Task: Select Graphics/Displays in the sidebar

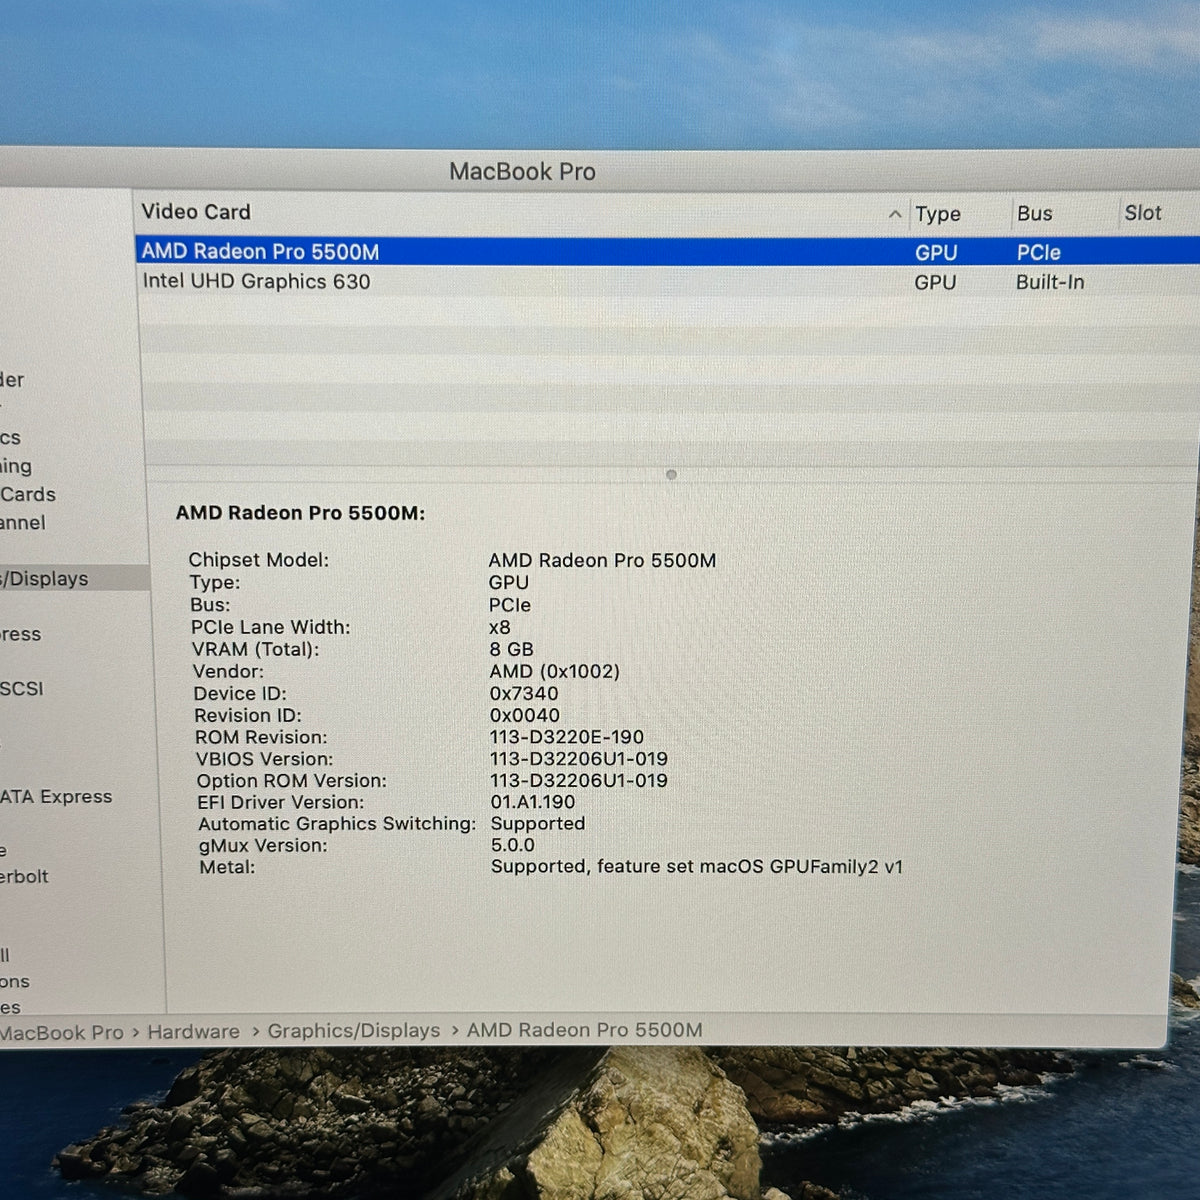Action: 75,578
